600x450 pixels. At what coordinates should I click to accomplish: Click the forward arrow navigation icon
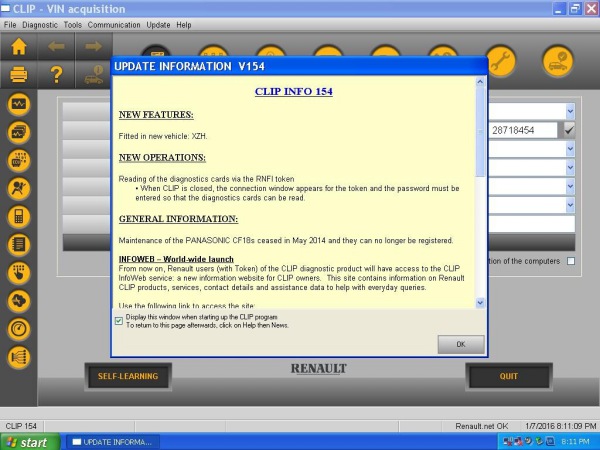tap(94, 47)
